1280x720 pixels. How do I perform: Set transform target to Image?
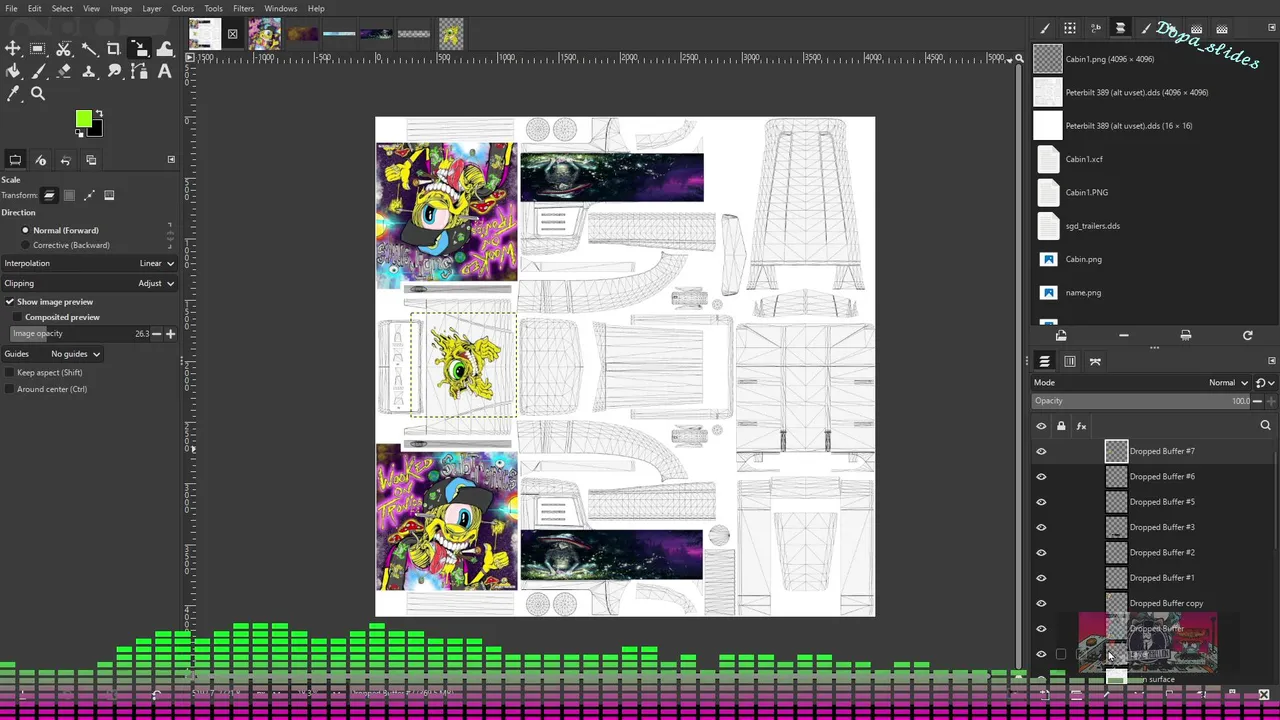pyautogui.click(x=109, y=195)
